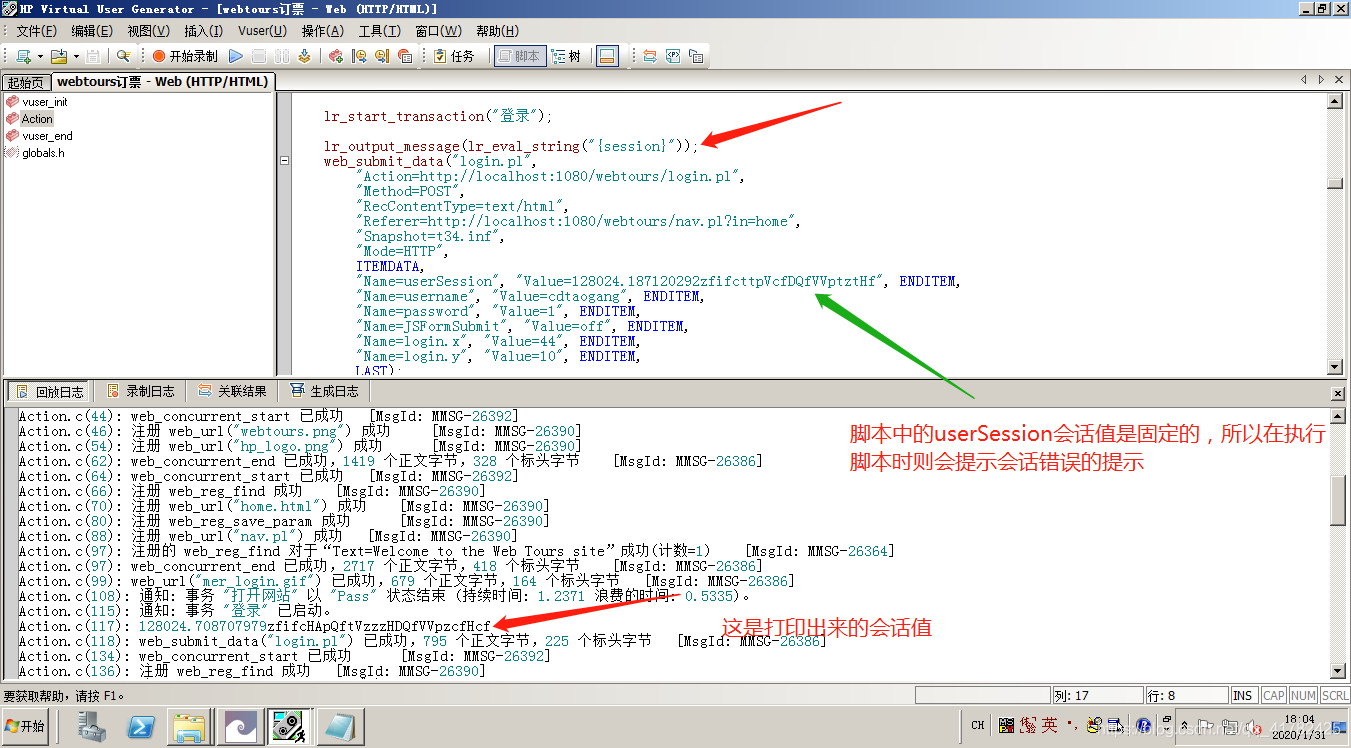The image size is (1351, 748).
Task: Select vuser_init in script tree
Action: pyautogui.click(x=45, y=102)
